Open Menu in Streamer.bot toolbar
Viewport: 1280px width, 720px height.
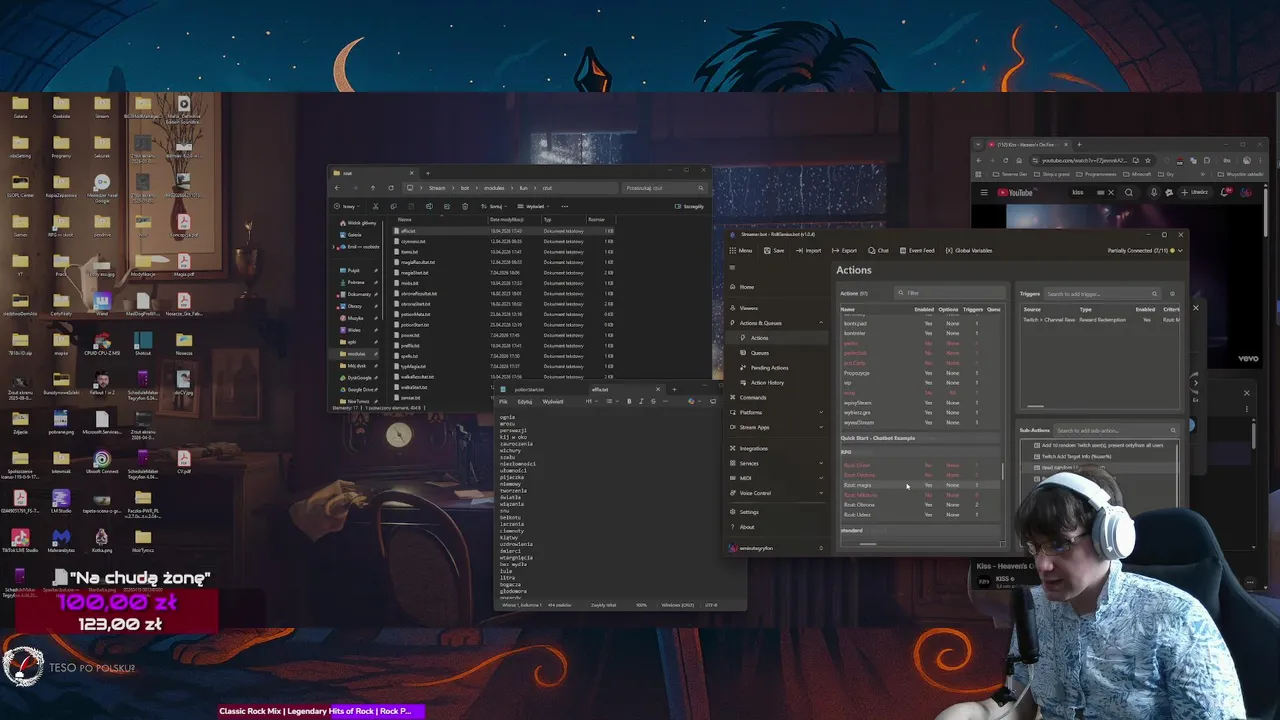741,251
